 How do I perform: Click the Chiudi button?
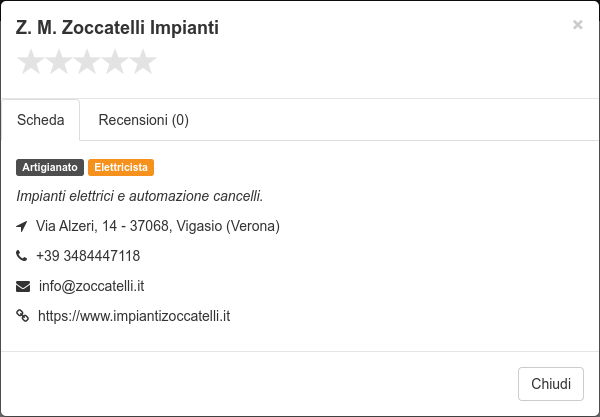coord(551,384)
